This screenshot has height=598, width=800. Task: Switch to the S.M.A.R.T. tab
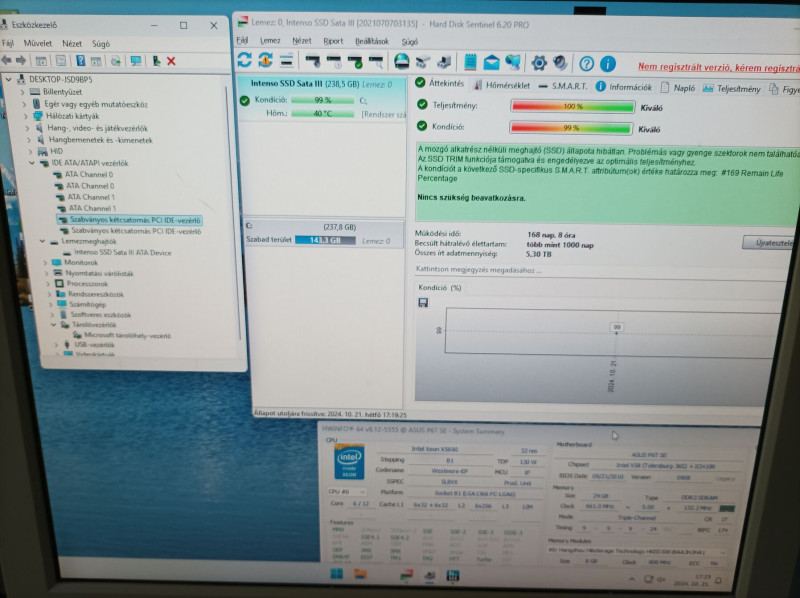coord(563,86)
